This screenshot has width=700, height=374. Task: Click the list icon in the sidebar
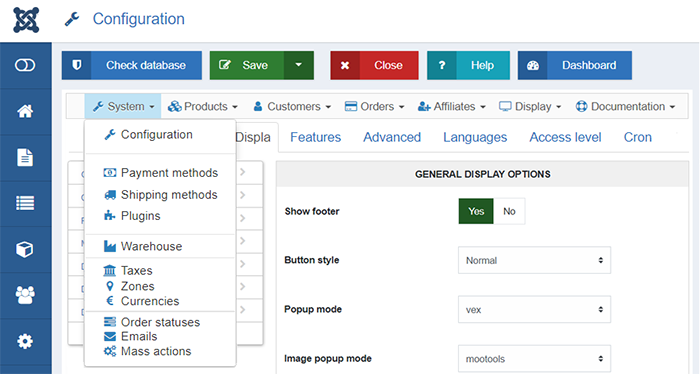point(25,204)
